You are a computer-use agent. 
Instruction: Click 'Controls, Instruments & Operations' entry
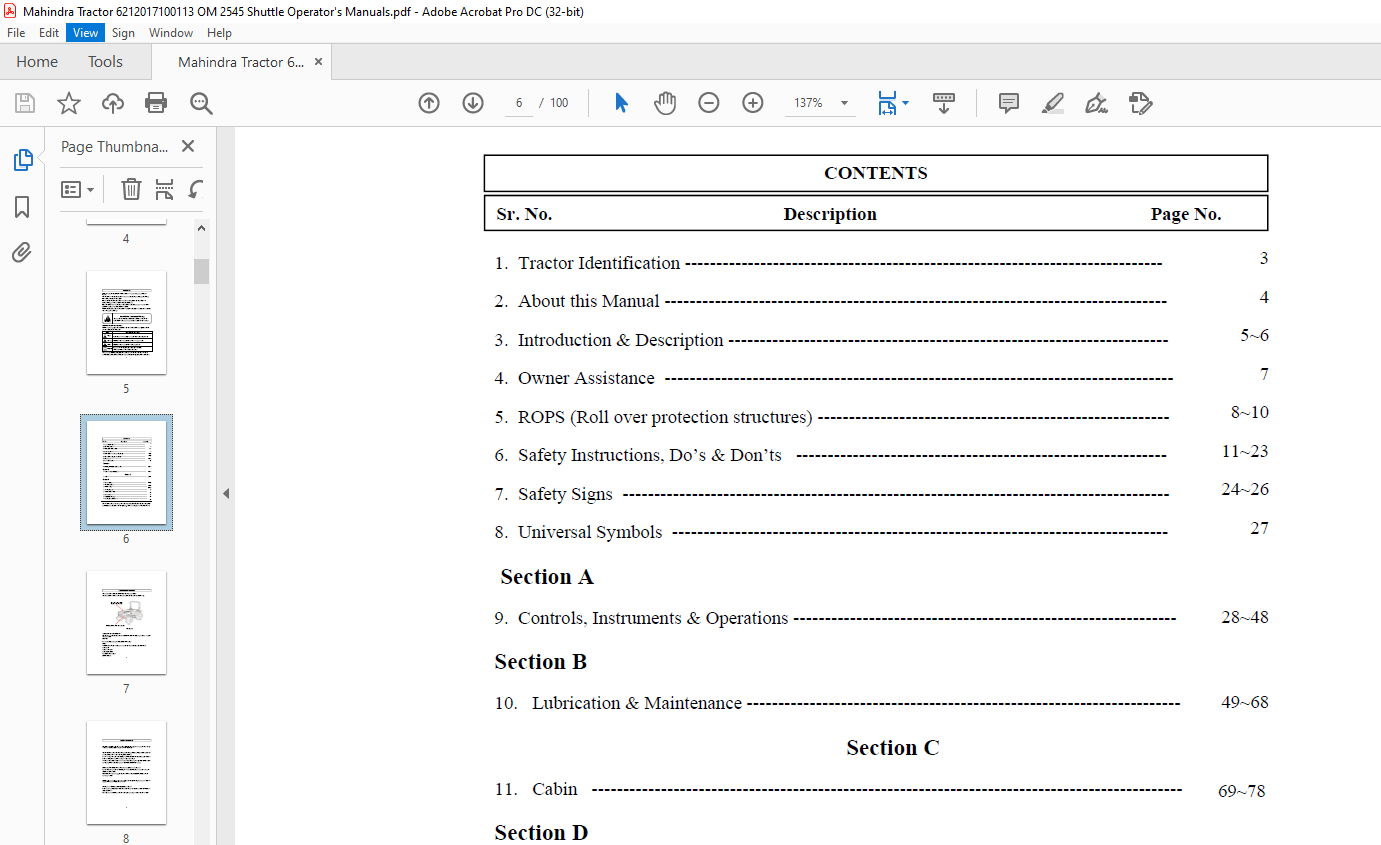point(653,618)
